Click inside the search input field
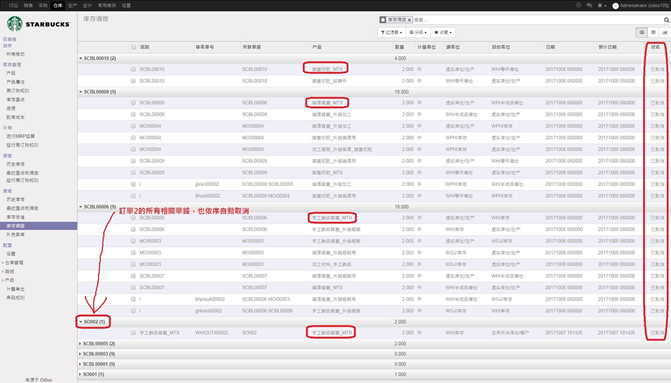671x383 pixels. coord(537,20)
